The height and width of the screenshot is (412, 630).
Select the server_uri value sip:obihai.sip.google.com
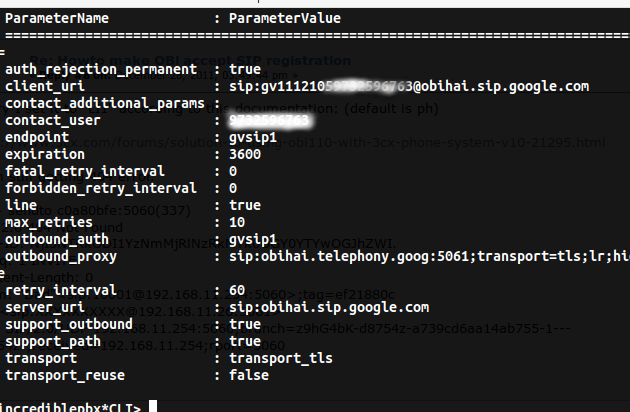click(x=329, y=307)
